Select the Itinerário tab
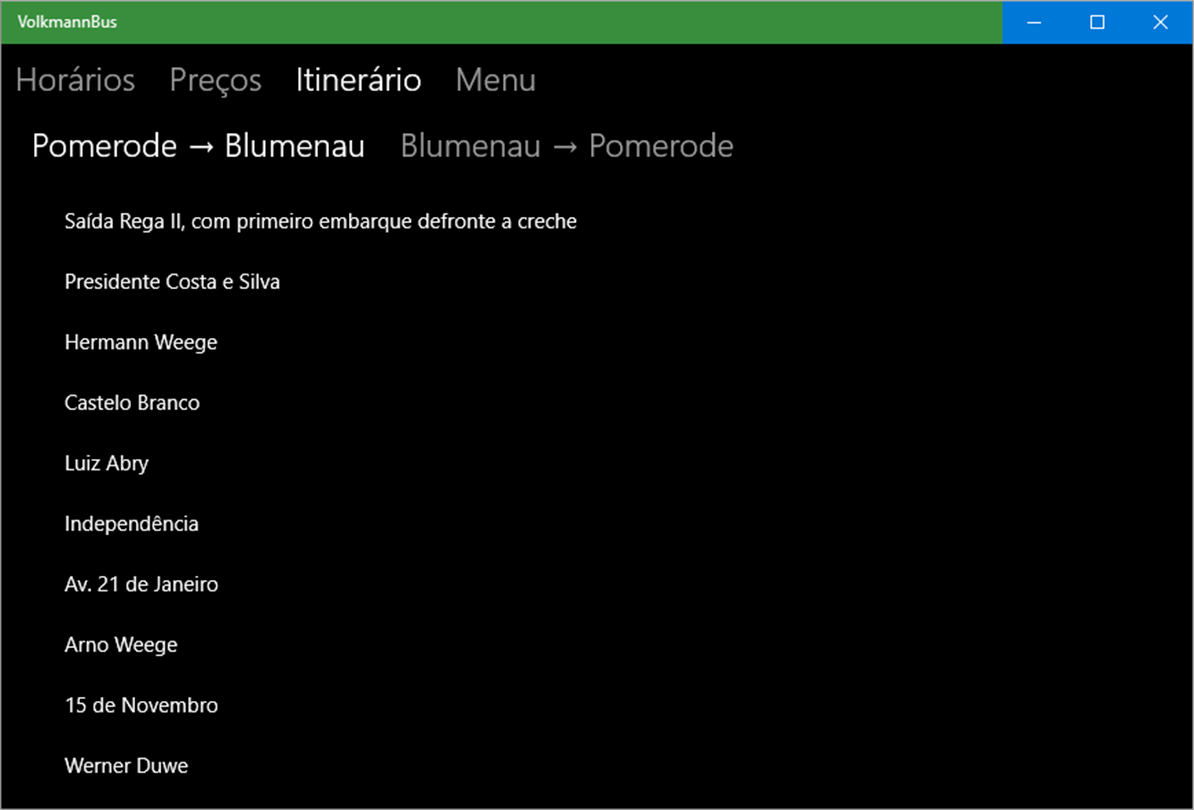 coord(358,80)
